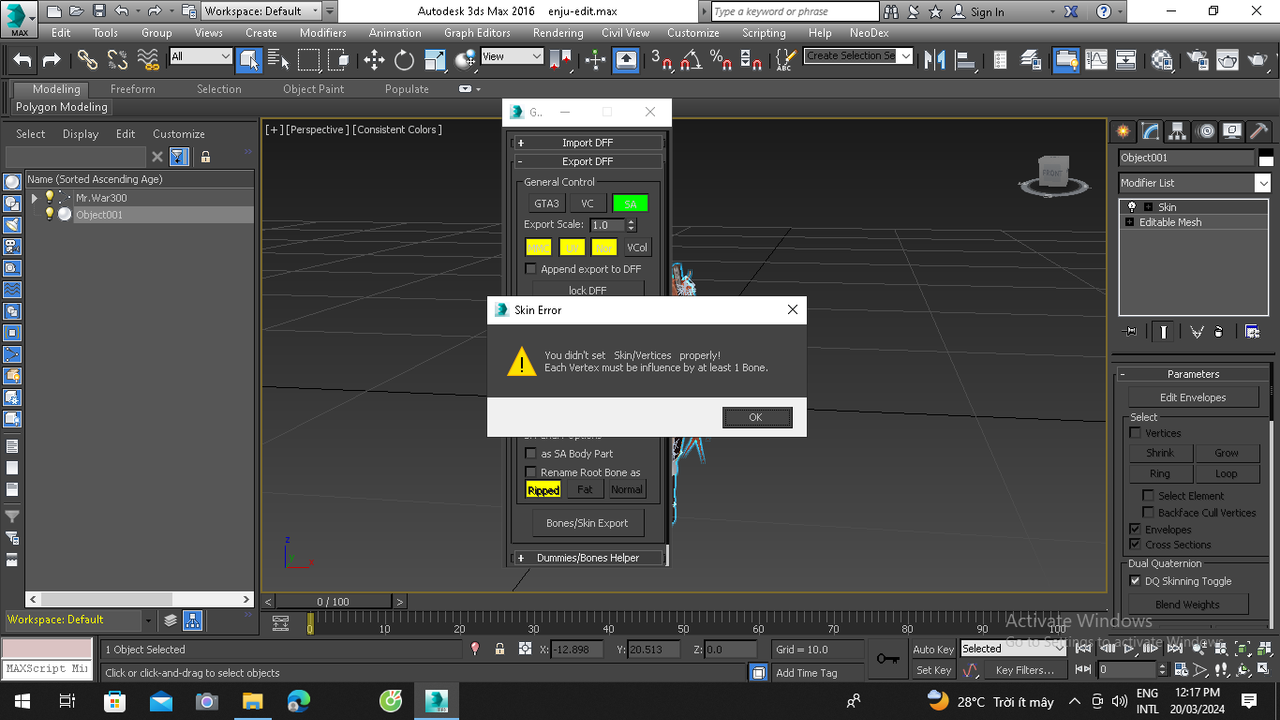Activate the Select and Move tool
The image size is (1280, 720).
click(x=373, y=60)
